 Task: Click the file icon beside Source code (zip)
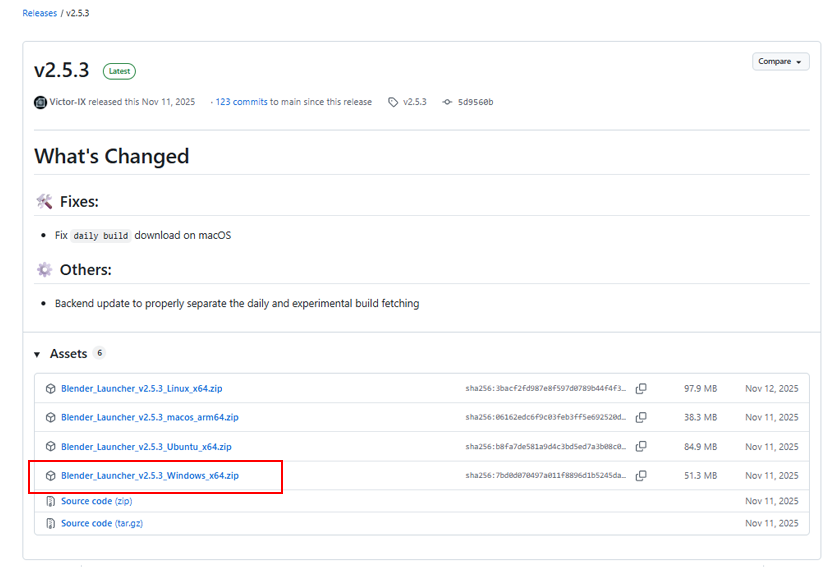50,501
